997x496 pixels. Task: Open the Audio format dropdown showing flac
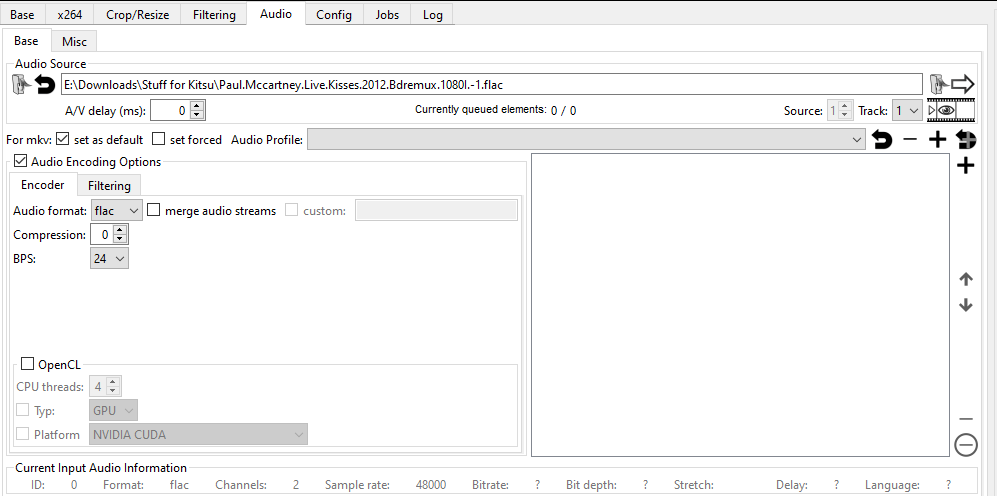(116, 211)
